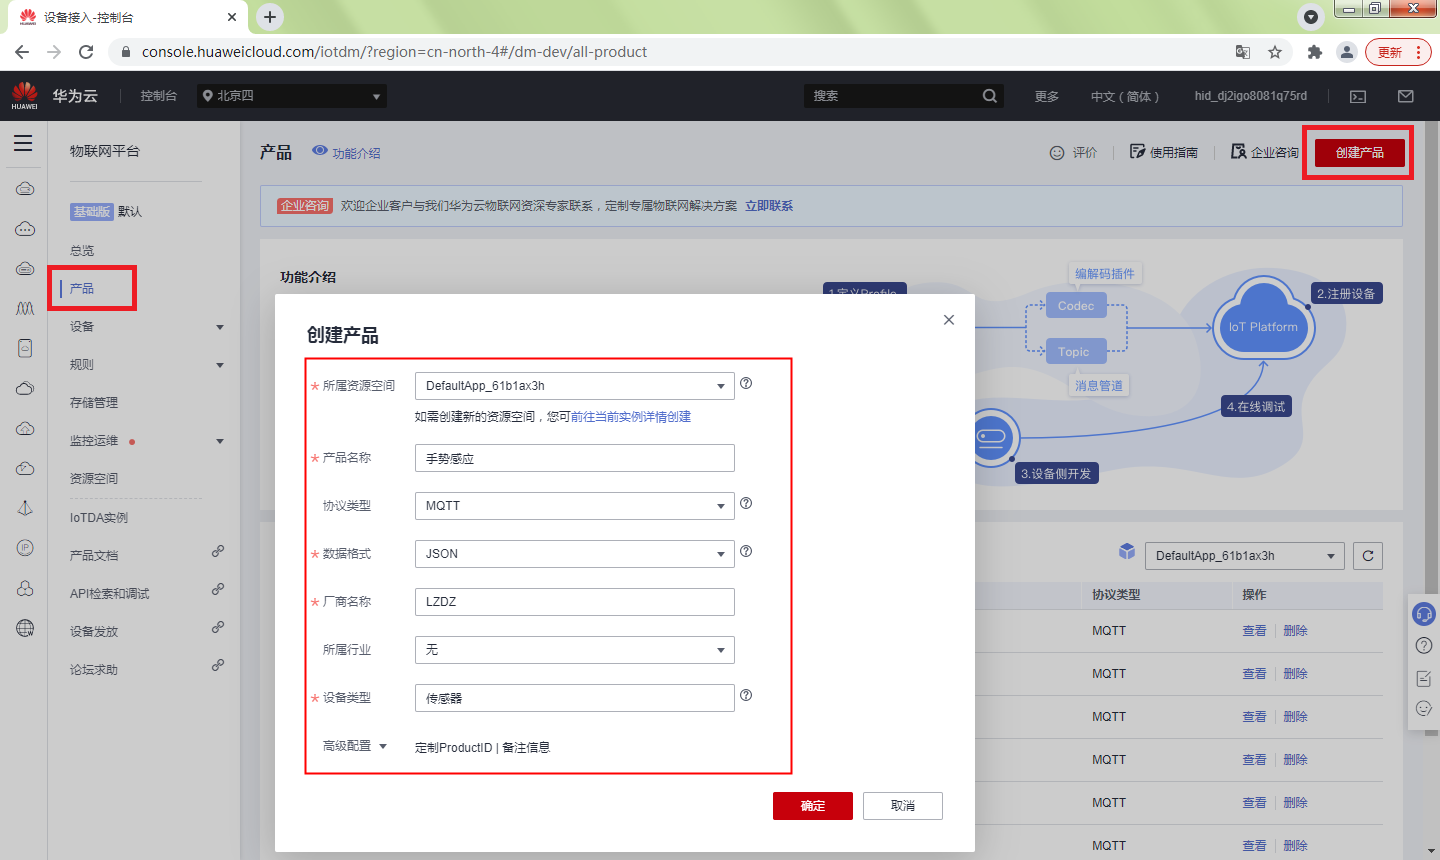Click the external link icon beside API检索和调试
The height and width of the screenshot is (860, 1440).
217,589
